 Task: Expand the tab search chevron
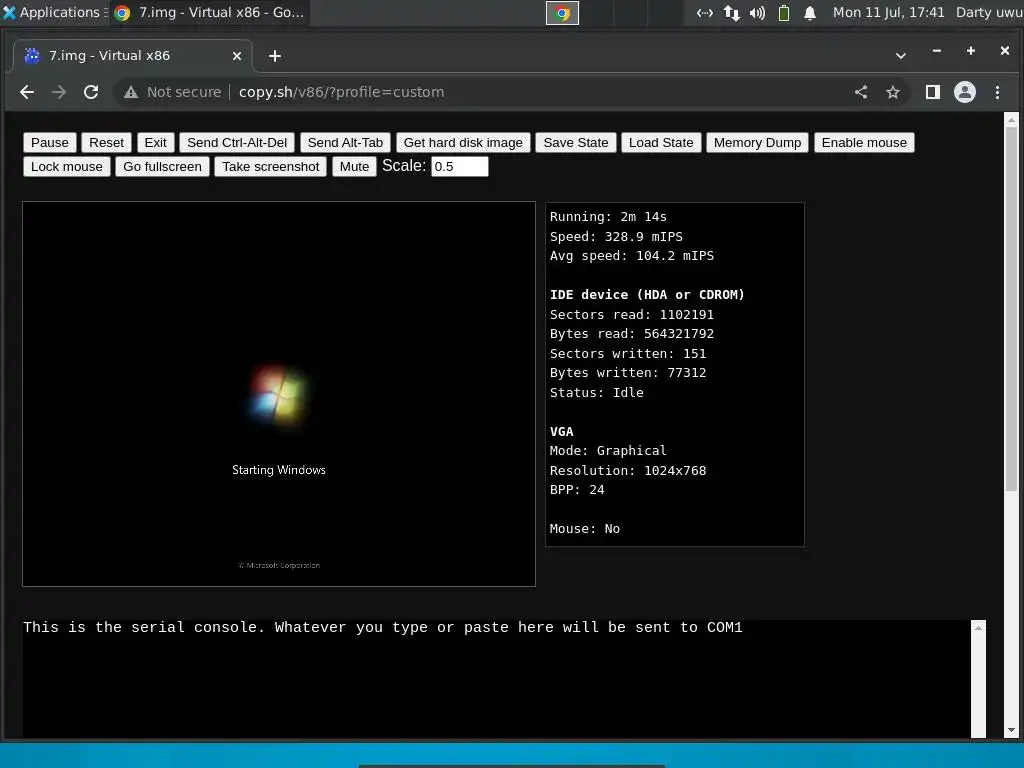tap(901, 56)
